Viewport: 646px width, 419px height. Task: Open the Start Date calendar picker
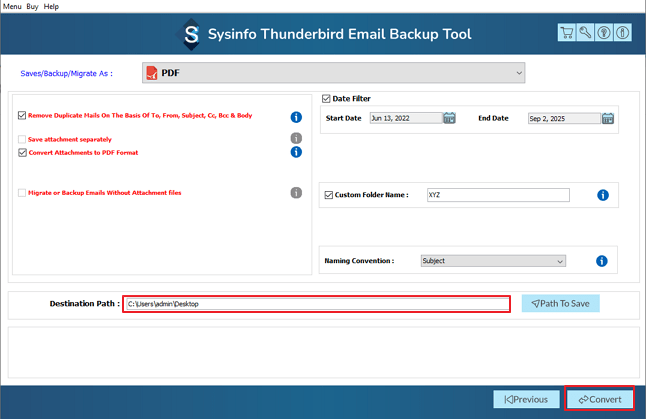(449, 118)
